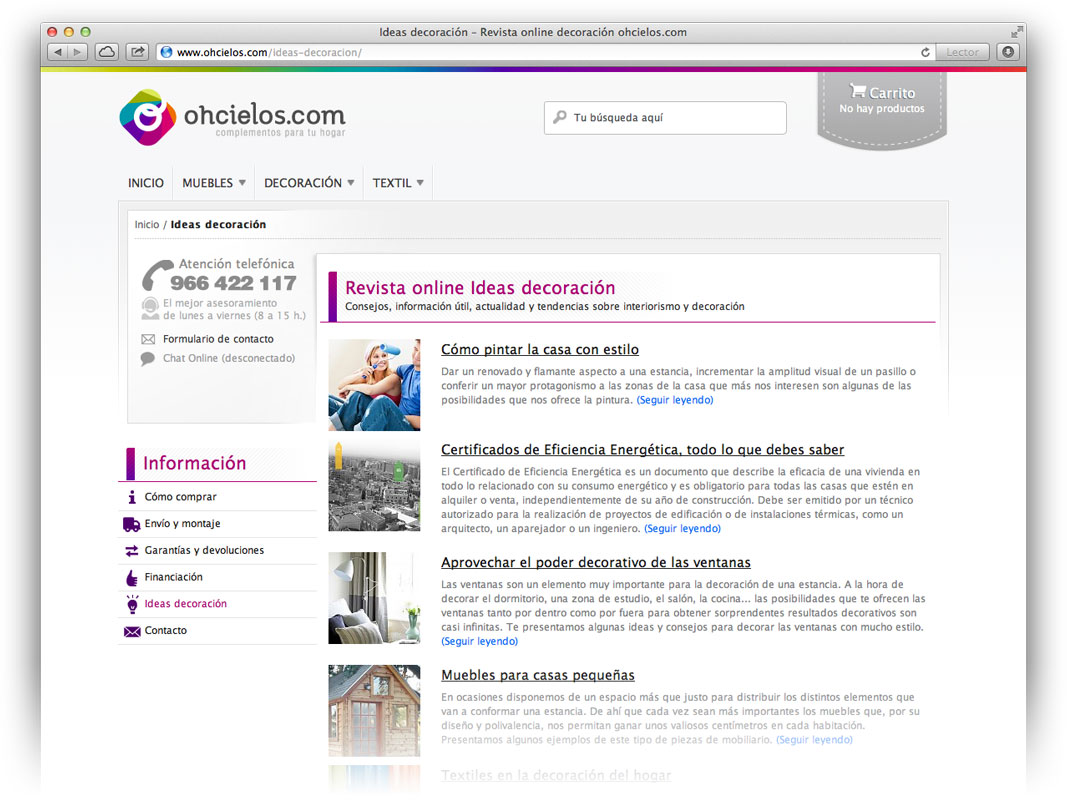
Task: Open the MUEBLES menu
Action: [208, 183]
